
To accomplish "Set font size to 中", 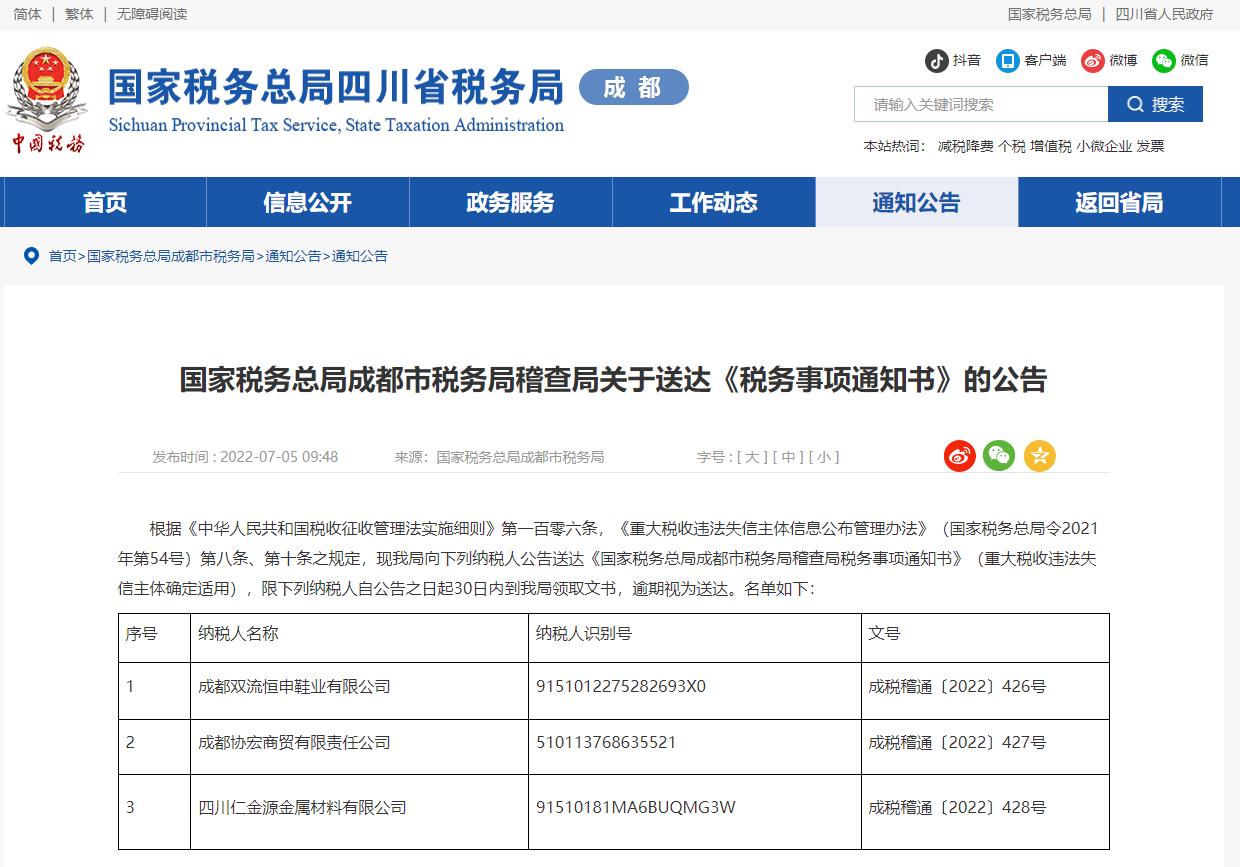I will (x=788, y=457).
